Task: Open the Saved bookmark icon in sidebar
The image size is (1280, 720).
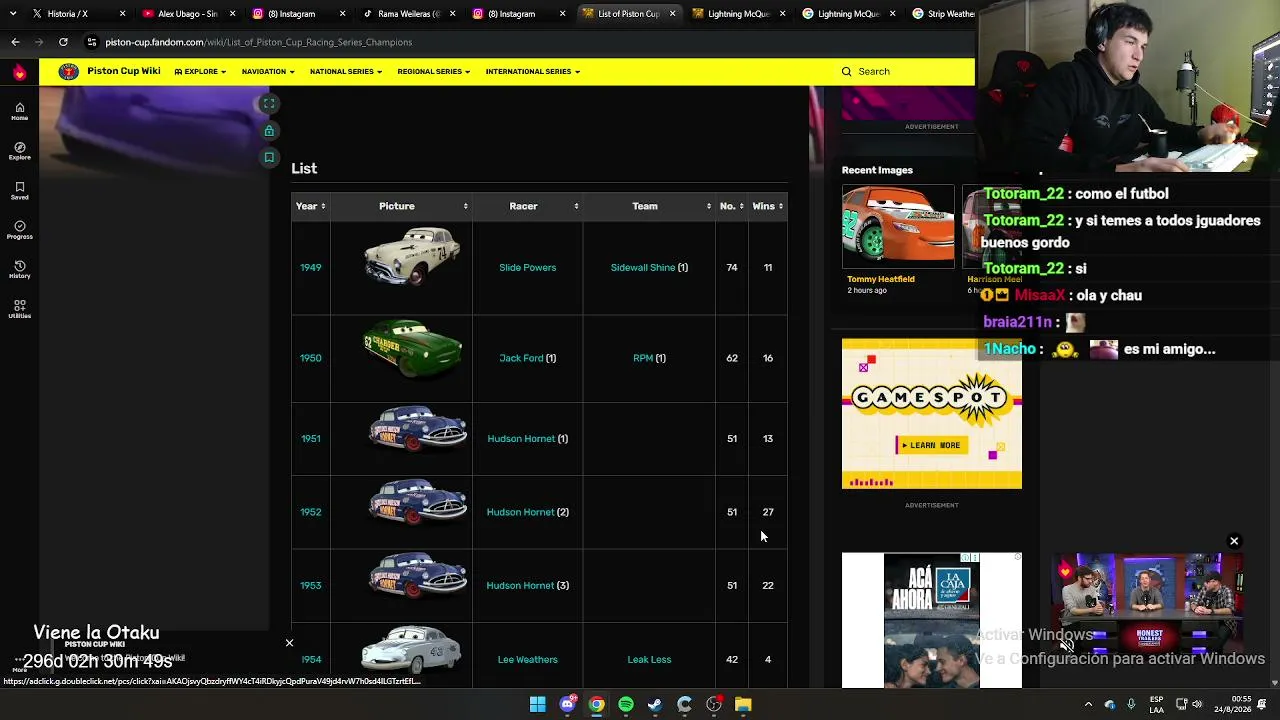Action: 19,190
